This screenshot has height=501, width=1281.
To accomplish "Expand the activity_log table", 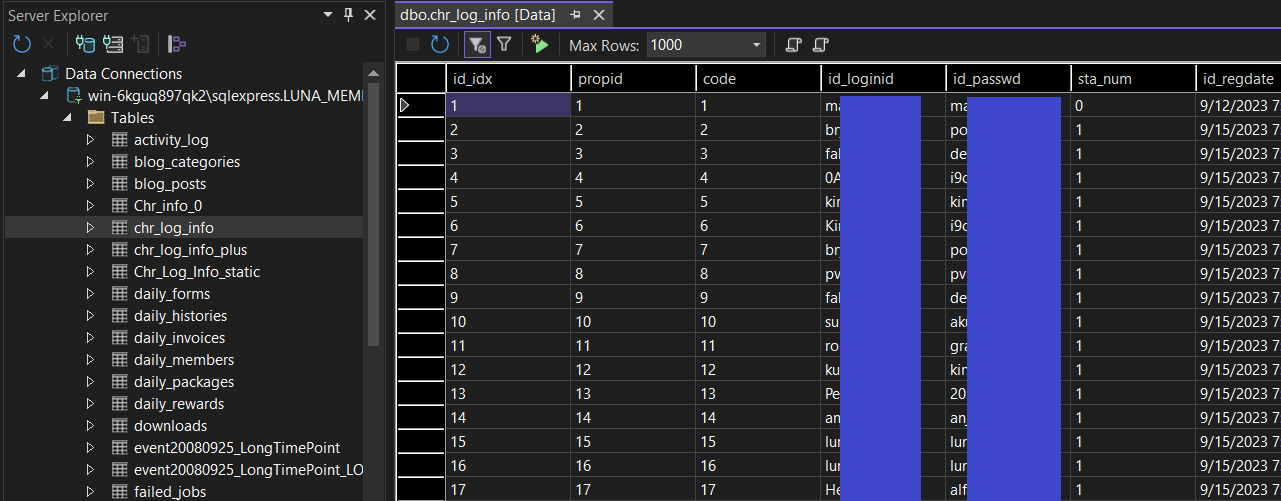I will point(90,140).
